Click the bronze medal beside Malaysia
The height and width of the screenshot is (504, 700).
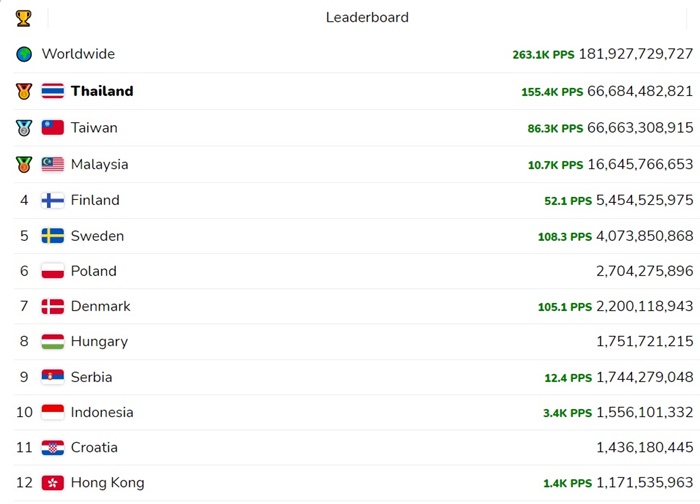[24, 164]
